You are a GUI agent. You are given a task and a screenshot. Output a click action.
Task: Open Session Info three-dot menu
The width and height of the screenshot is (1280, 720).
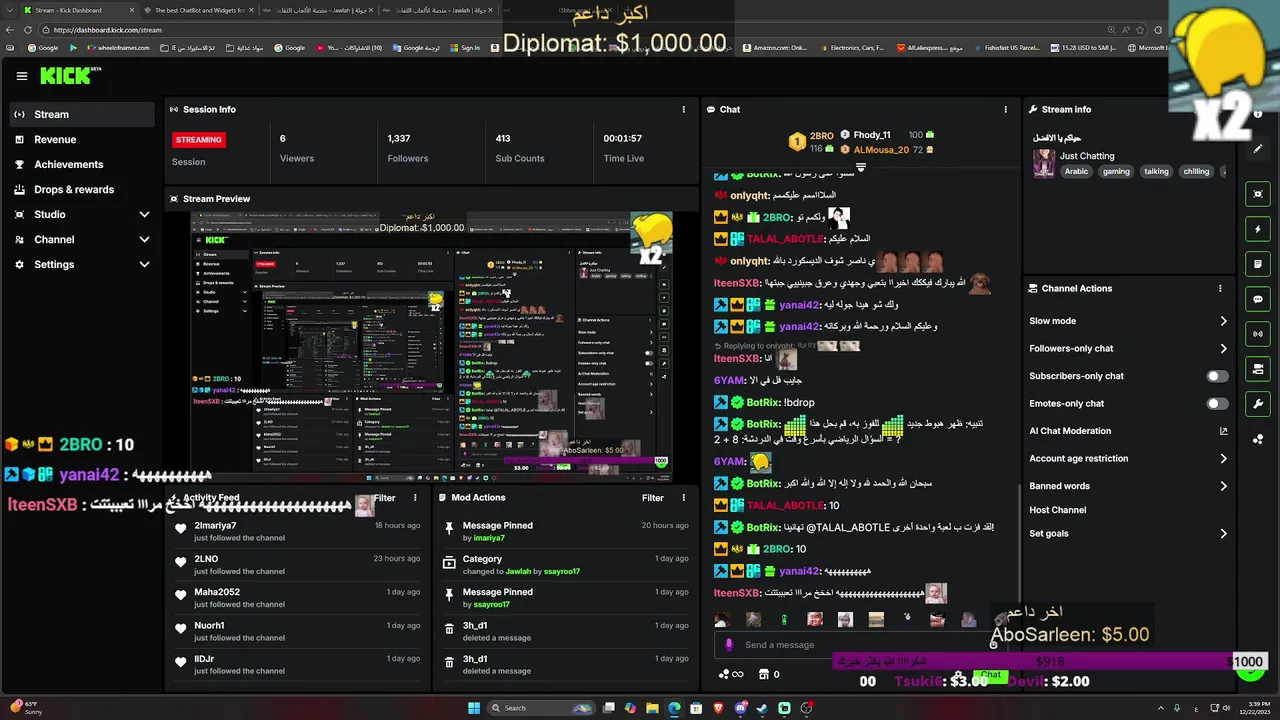click(684, 109)
